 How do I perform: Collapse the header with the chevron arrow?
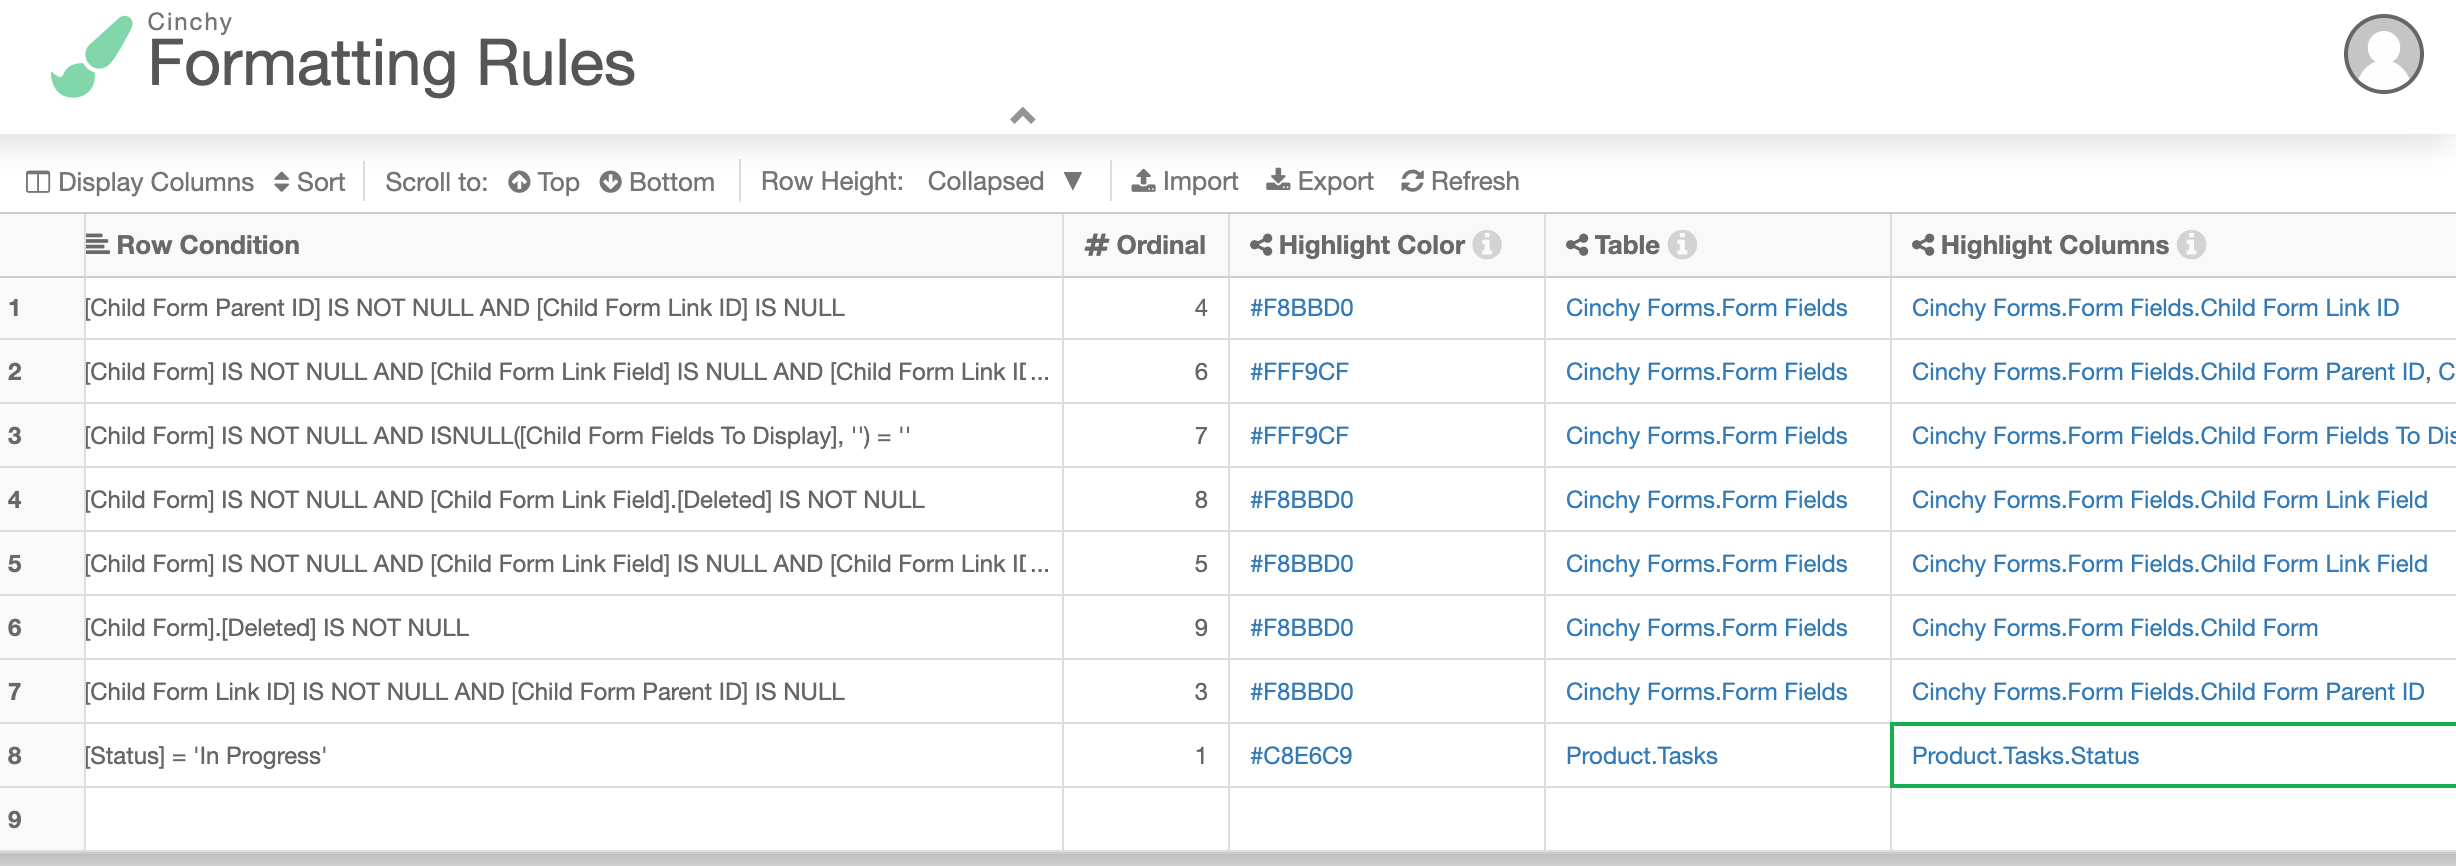1022,116
